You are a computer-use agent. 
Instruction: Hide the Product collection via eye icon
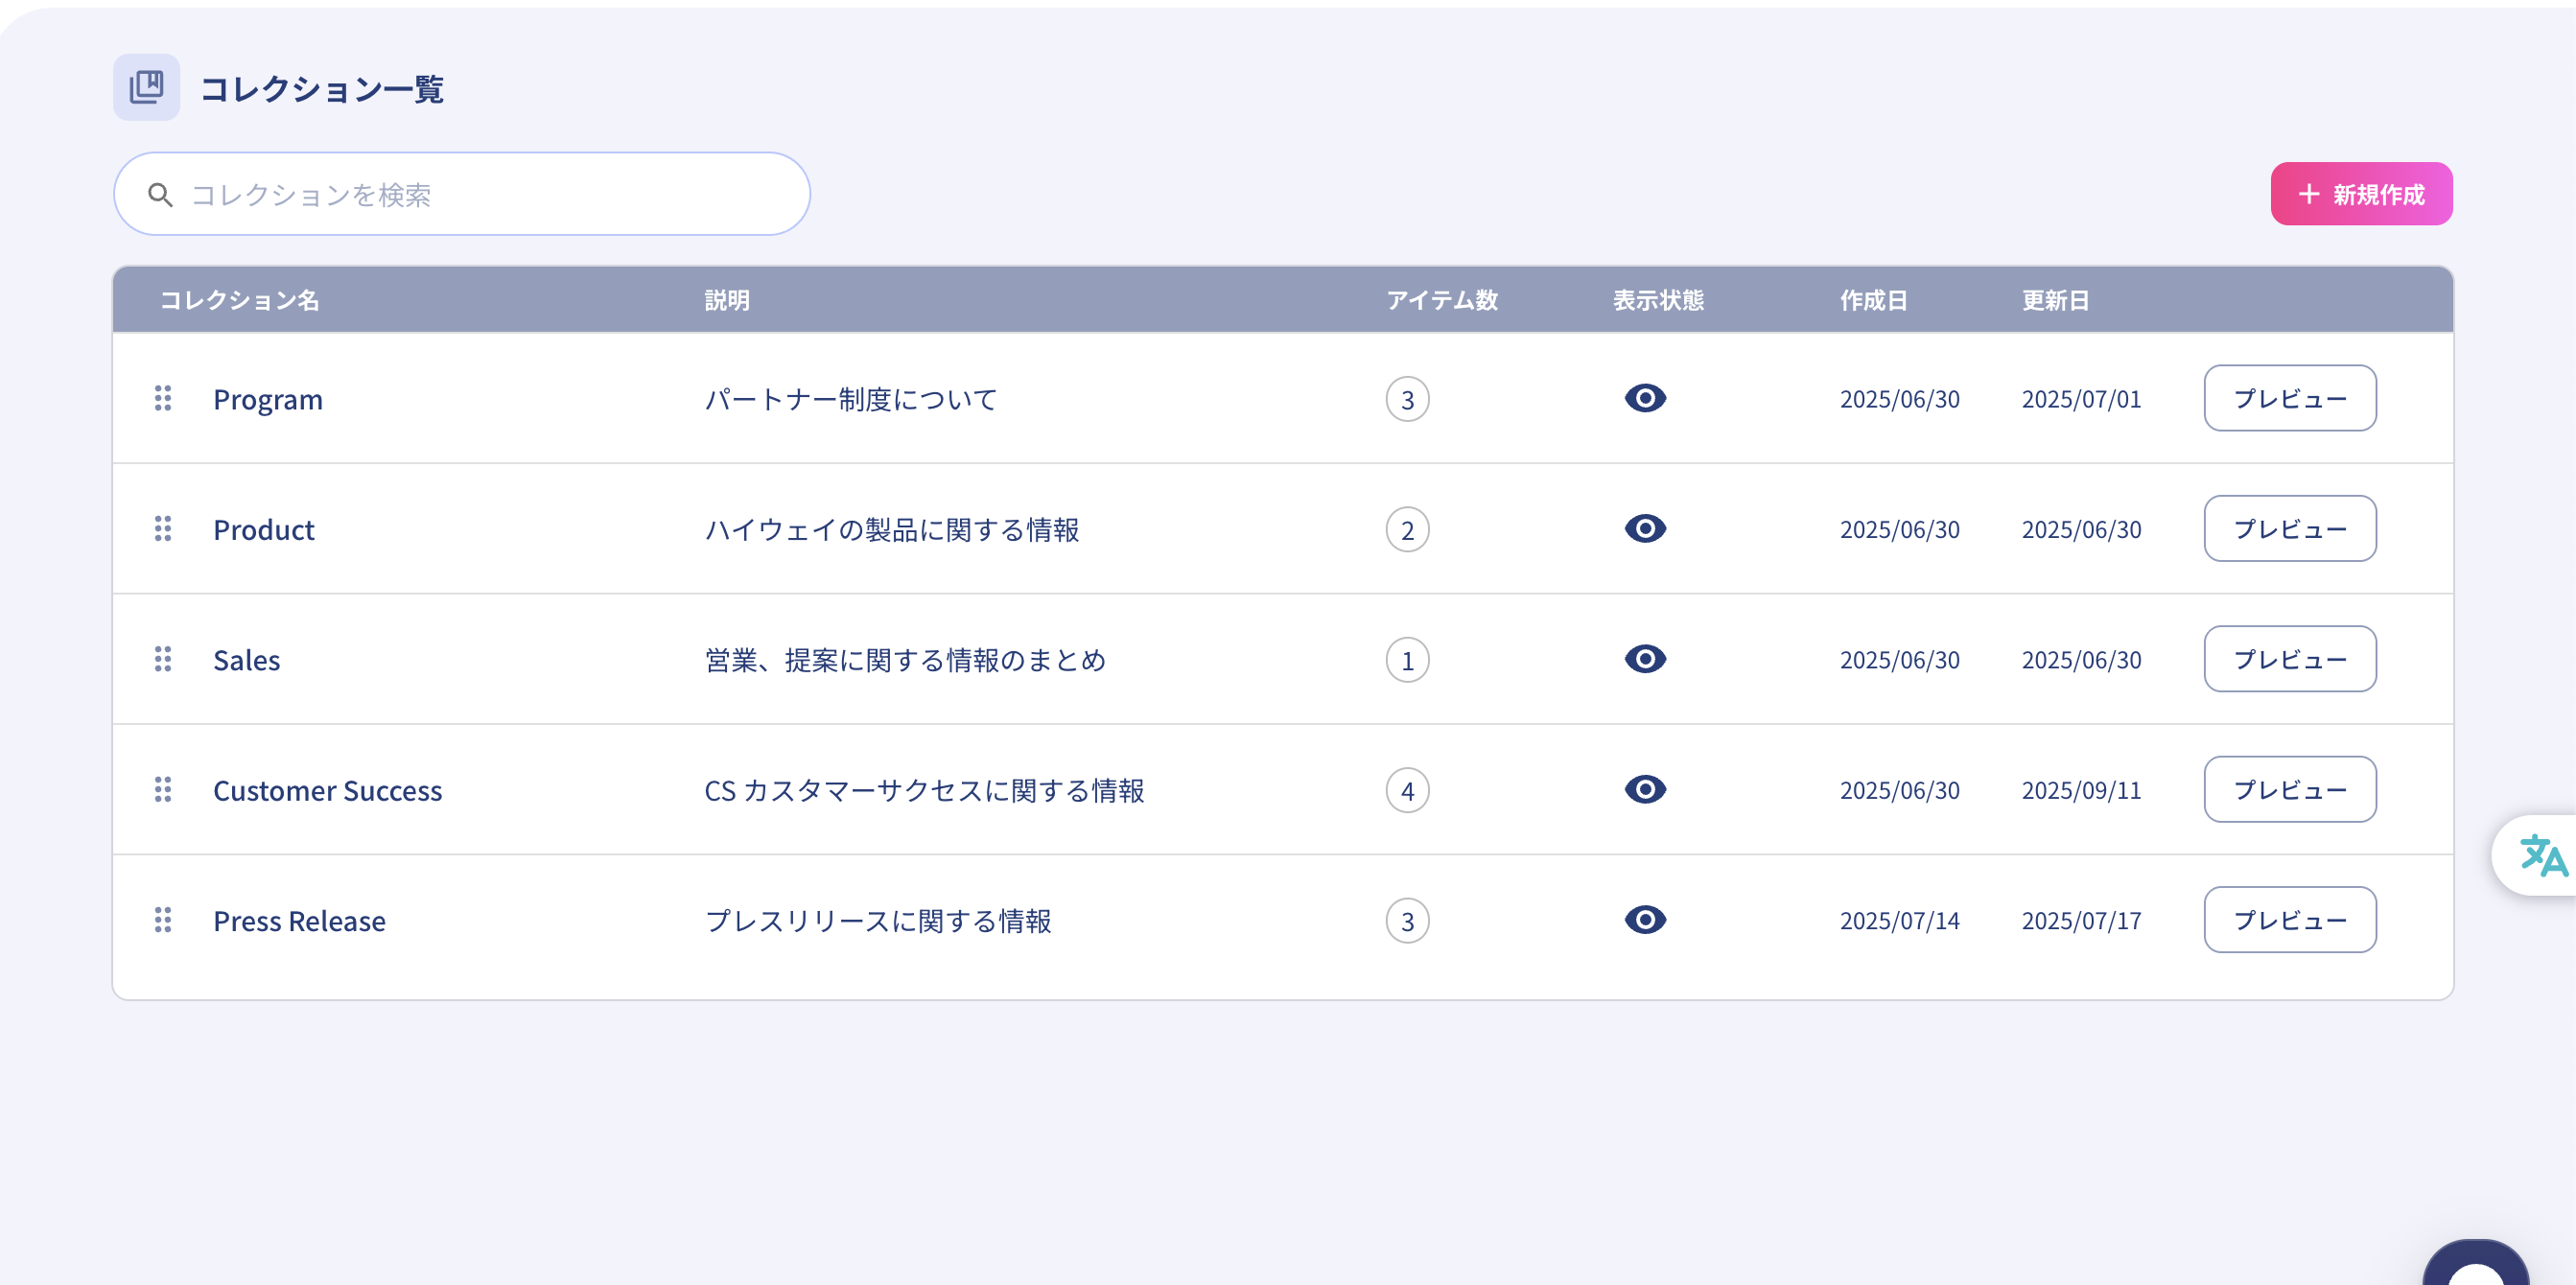(x=1644, y=528)
